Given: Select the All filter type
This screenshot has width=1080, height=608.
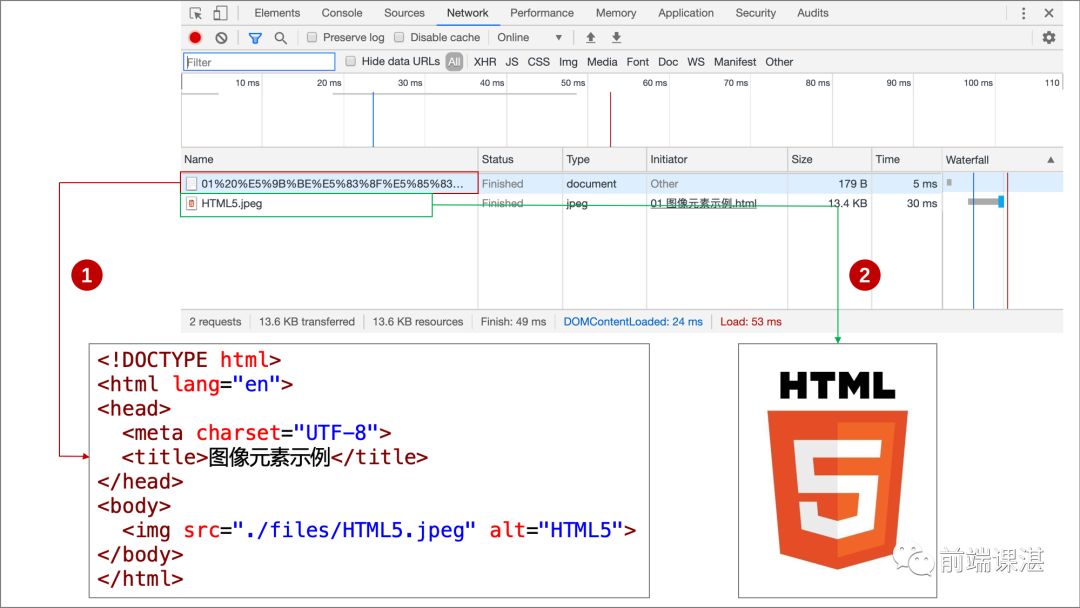Looking at the screenshot, I should pos(454,62).
